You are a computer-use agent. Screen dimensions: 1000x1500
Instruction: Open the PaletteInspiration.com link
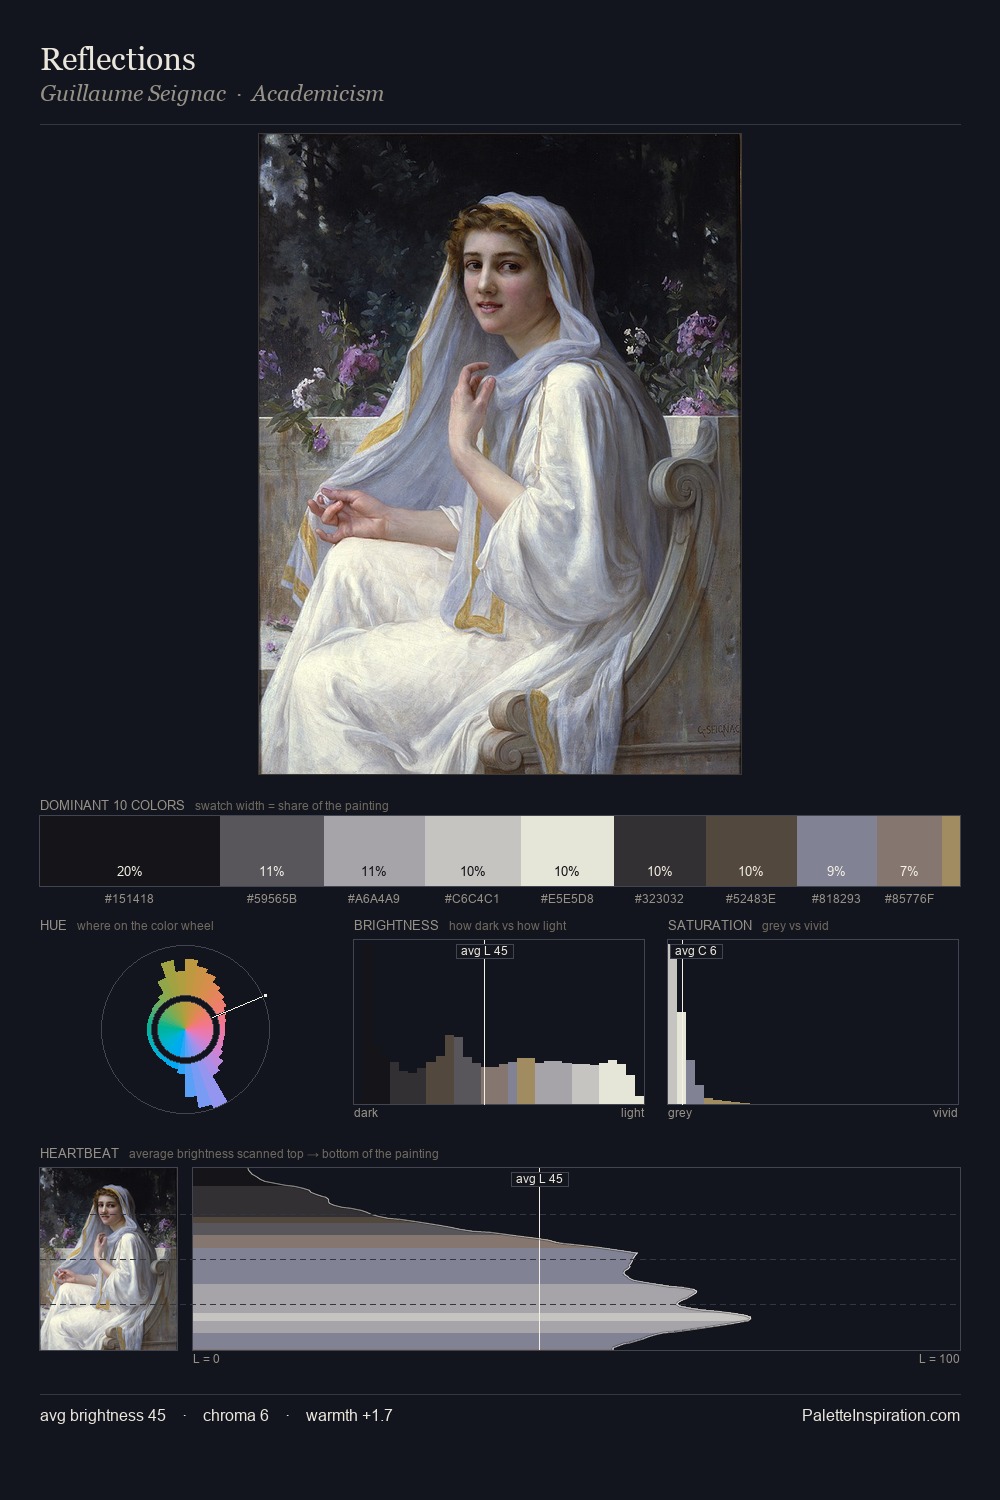[881, 1415]
